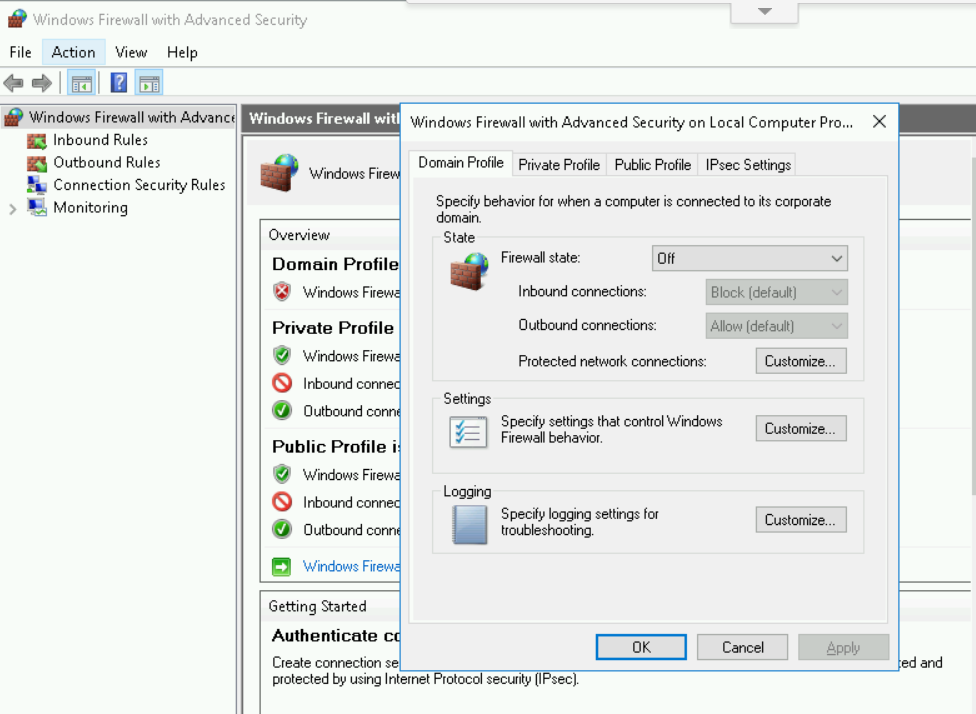Click the Public Profile heading in overview
Screen dimensions: 976x714
click(x=336, y=446)
